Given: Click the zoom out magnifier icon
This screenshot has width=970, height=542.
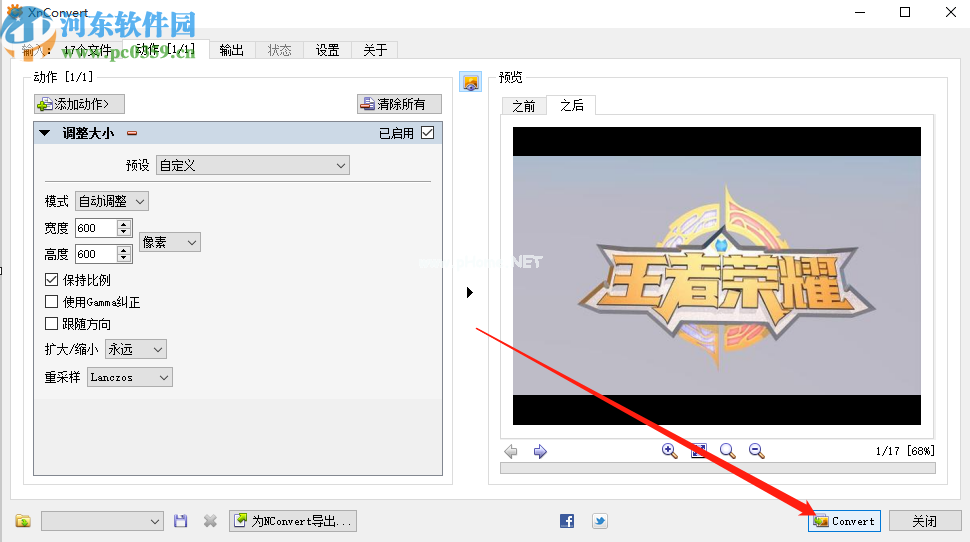Looking at the screenshot, I should 757,451.
